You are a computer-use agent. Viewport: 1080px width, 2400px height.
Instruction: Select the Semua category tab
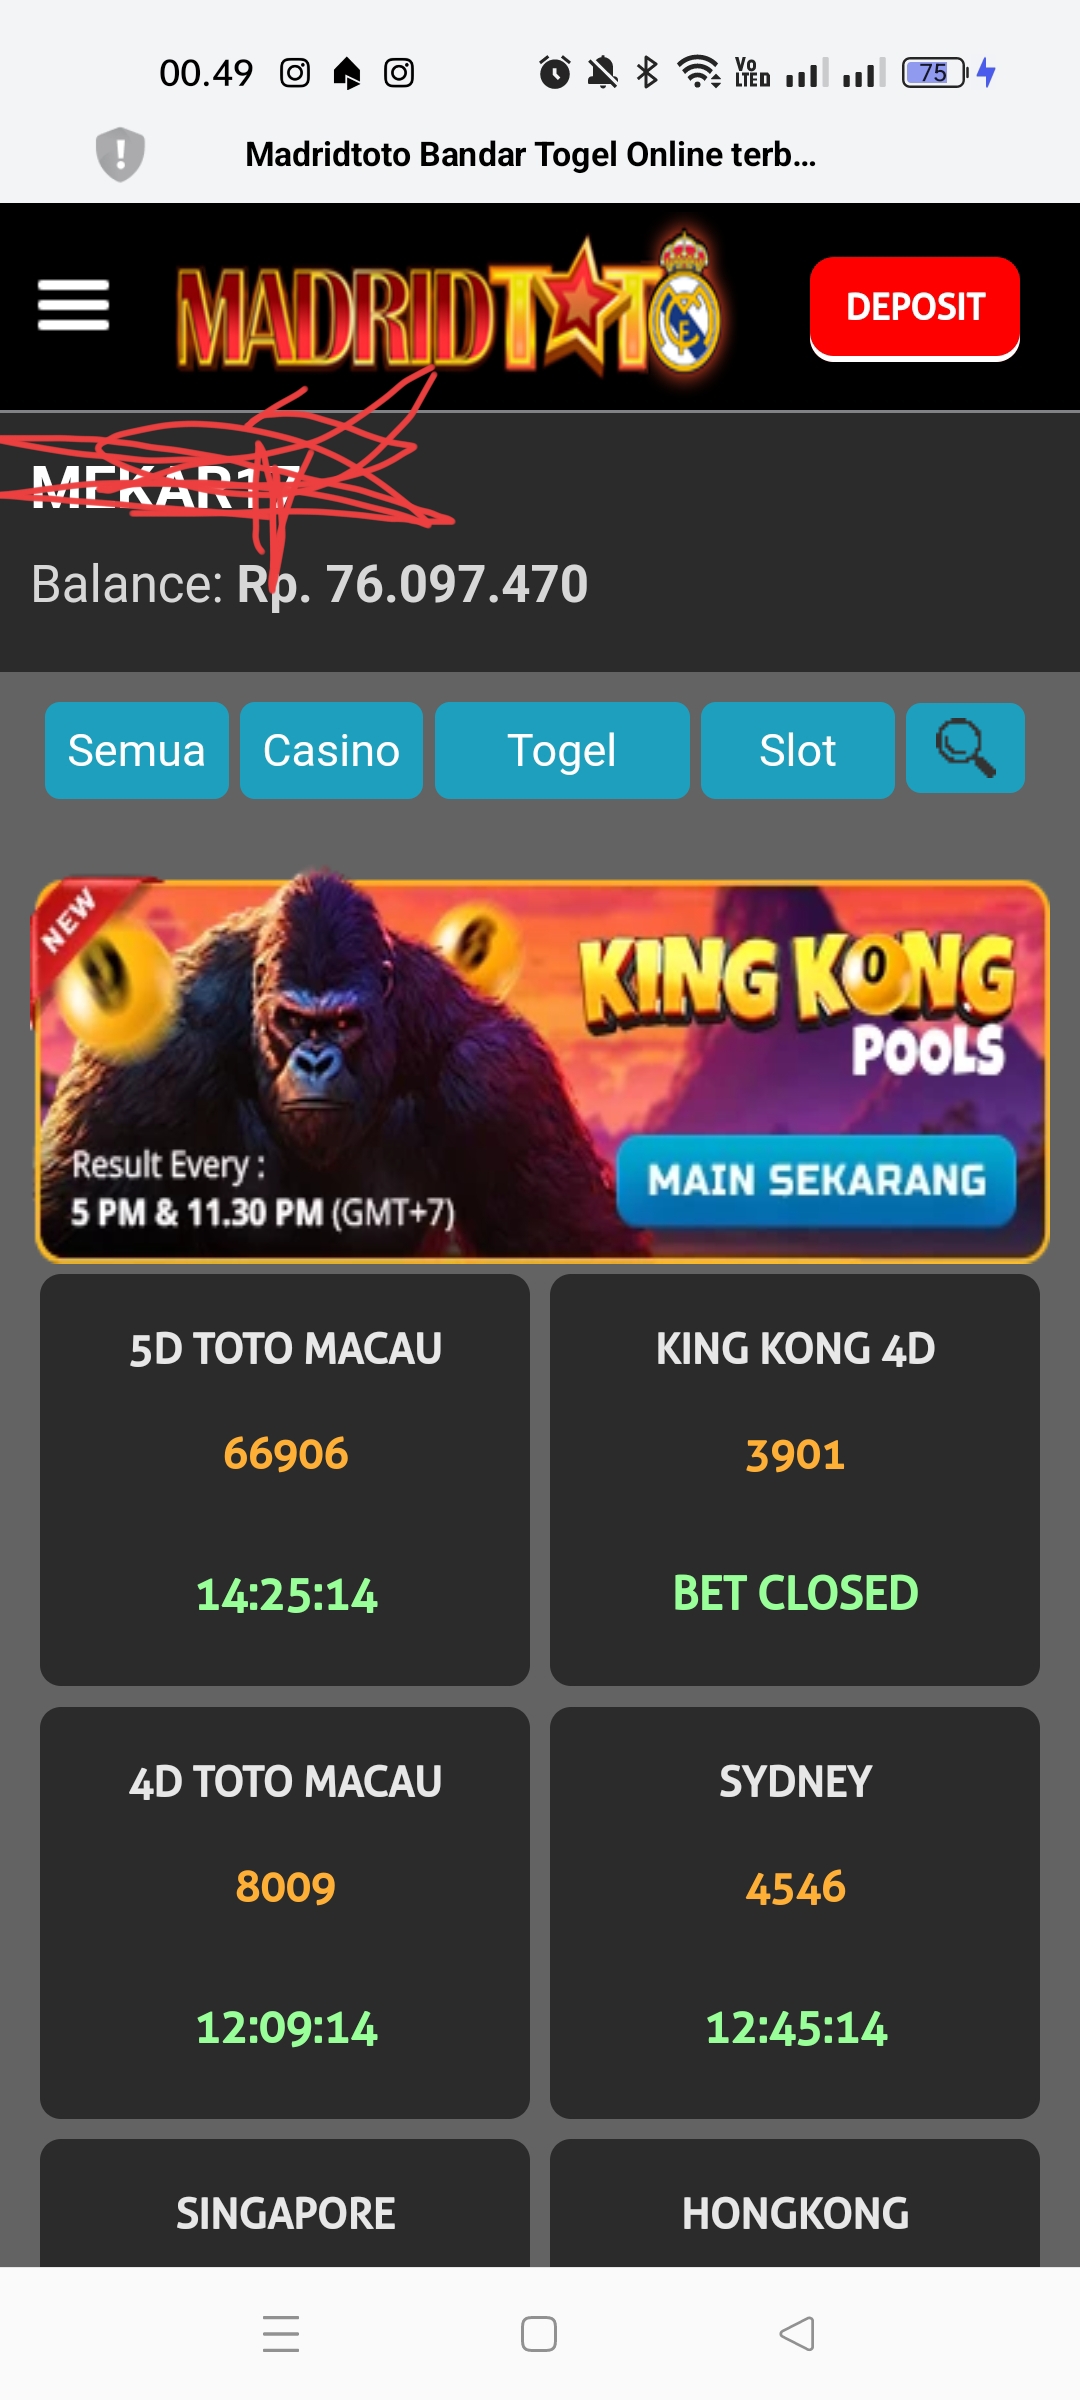tap(137, 750)
